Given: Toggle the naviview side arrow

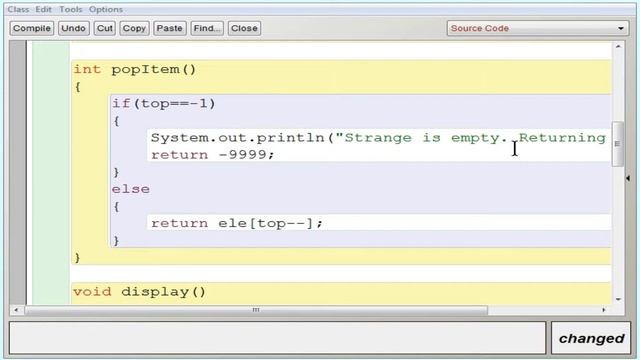Looking at the screenshot, I should 628,178.
